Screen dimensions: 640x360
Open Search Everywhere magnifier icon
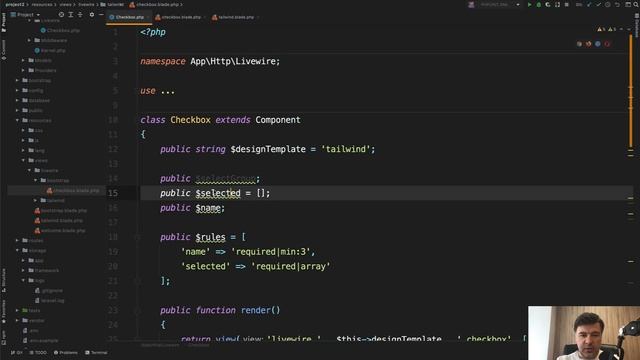(636, 4)
